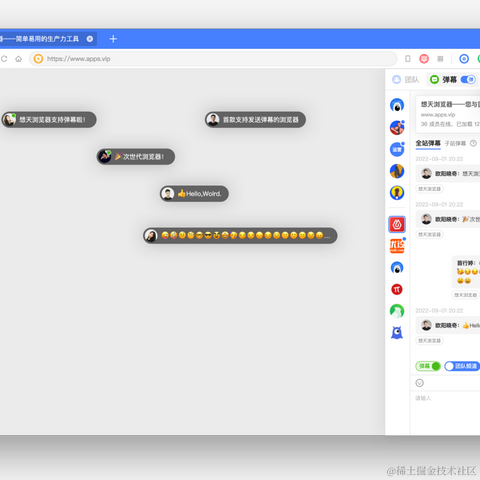Select the 全站弹幕 tab

(428, 143)
